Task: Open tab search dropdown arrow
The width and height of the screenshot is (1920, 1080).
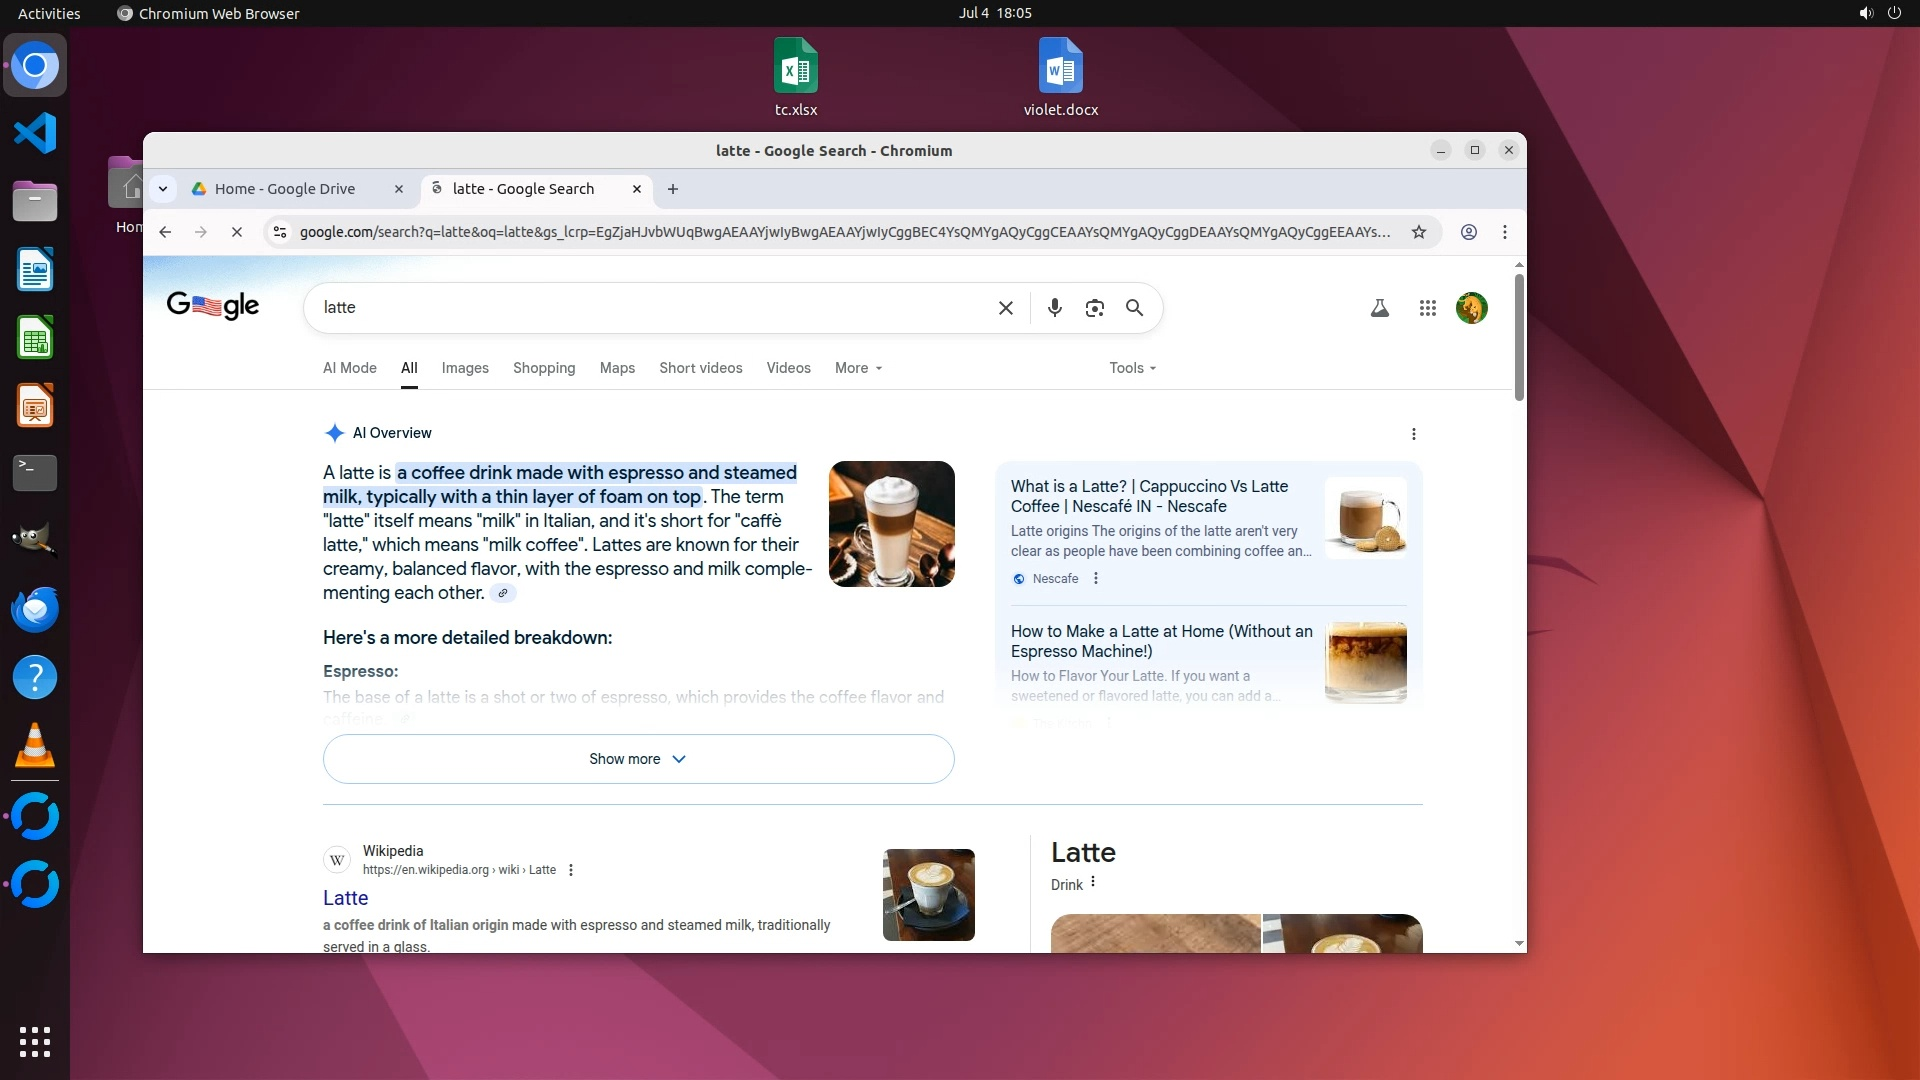Action: coord(163,189)
